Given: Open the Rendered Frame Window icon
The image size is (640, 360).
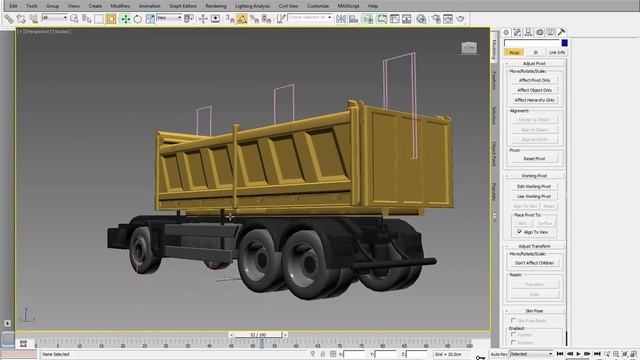Looking at the screenshot, I should [448, 19].
